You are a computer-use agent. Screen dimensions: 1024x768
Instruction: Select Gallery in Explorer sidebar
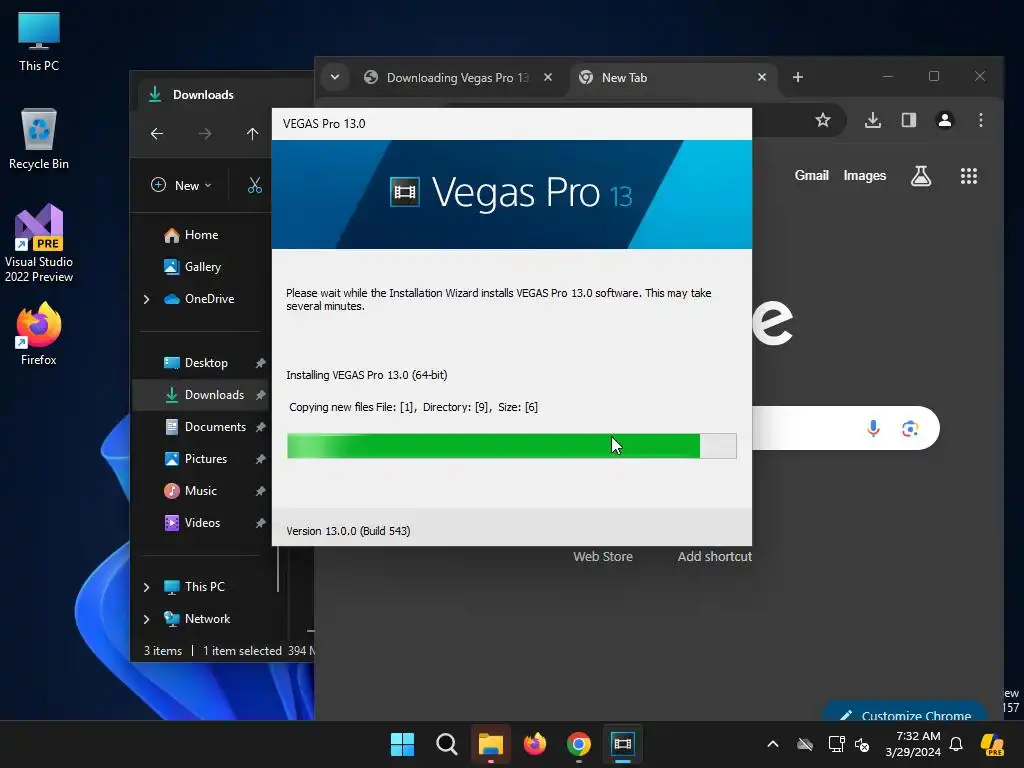[202, 267]
